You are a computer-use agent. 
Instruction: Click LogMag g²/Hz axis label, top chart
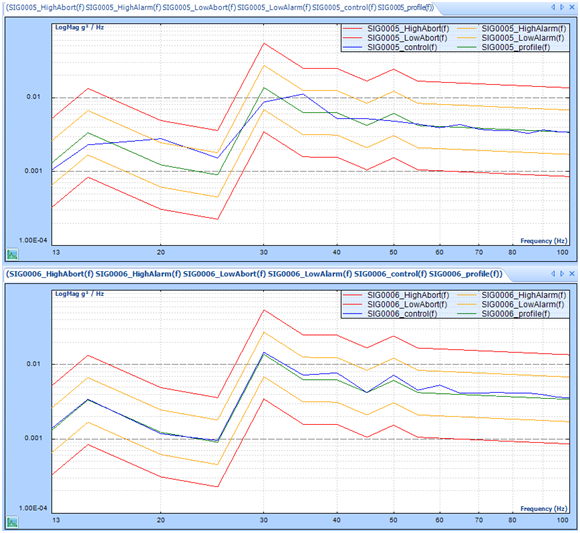pyautogui.click(x=80, y=27)
